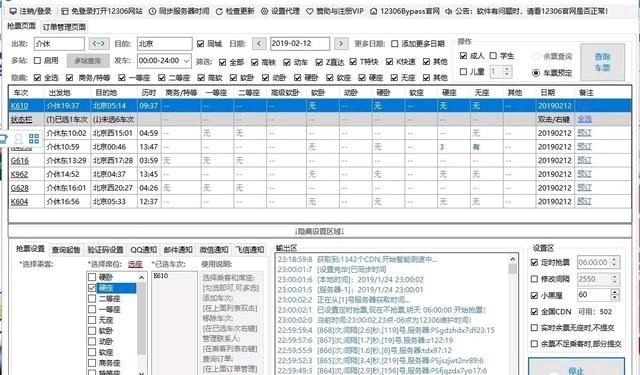
Task: Toggle 定时抢票 checkbox
Action: click(x=534, y=262)
